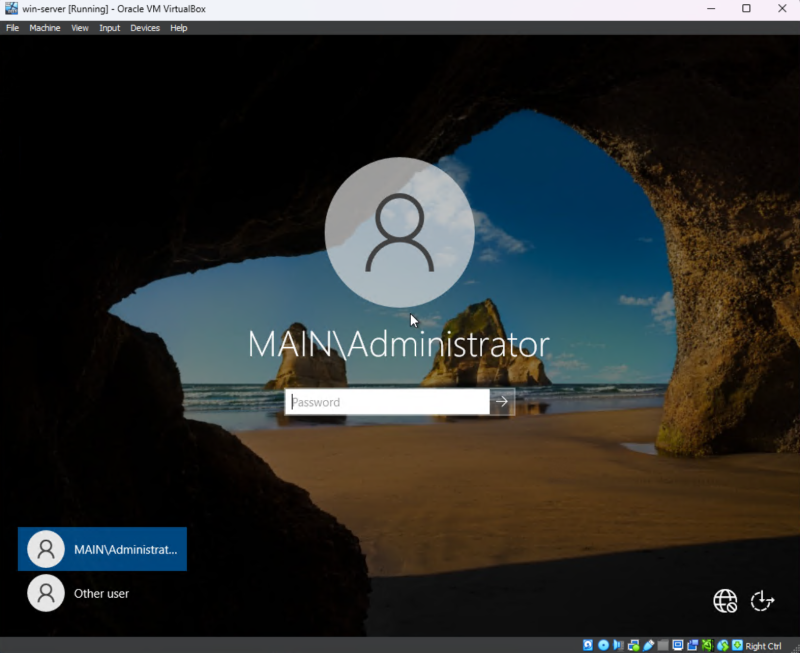Viewport: 800px width, 653px height.
Task: Open the Machine menu
Action: [44, 28]
